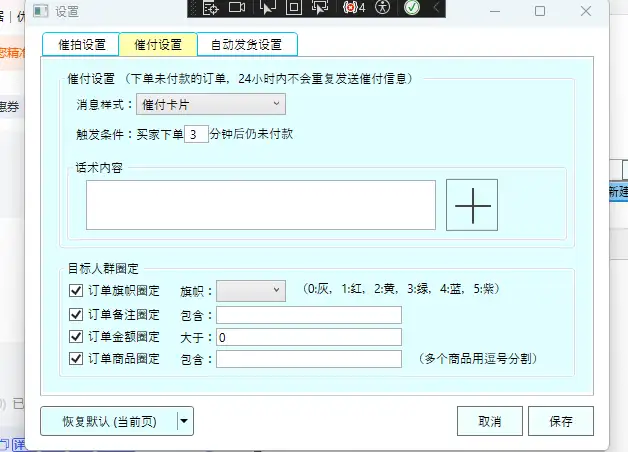Uncheck the 订单备注圈定 checkbox
The height and width of the screenshot is (452, 628).
[75, 314]
